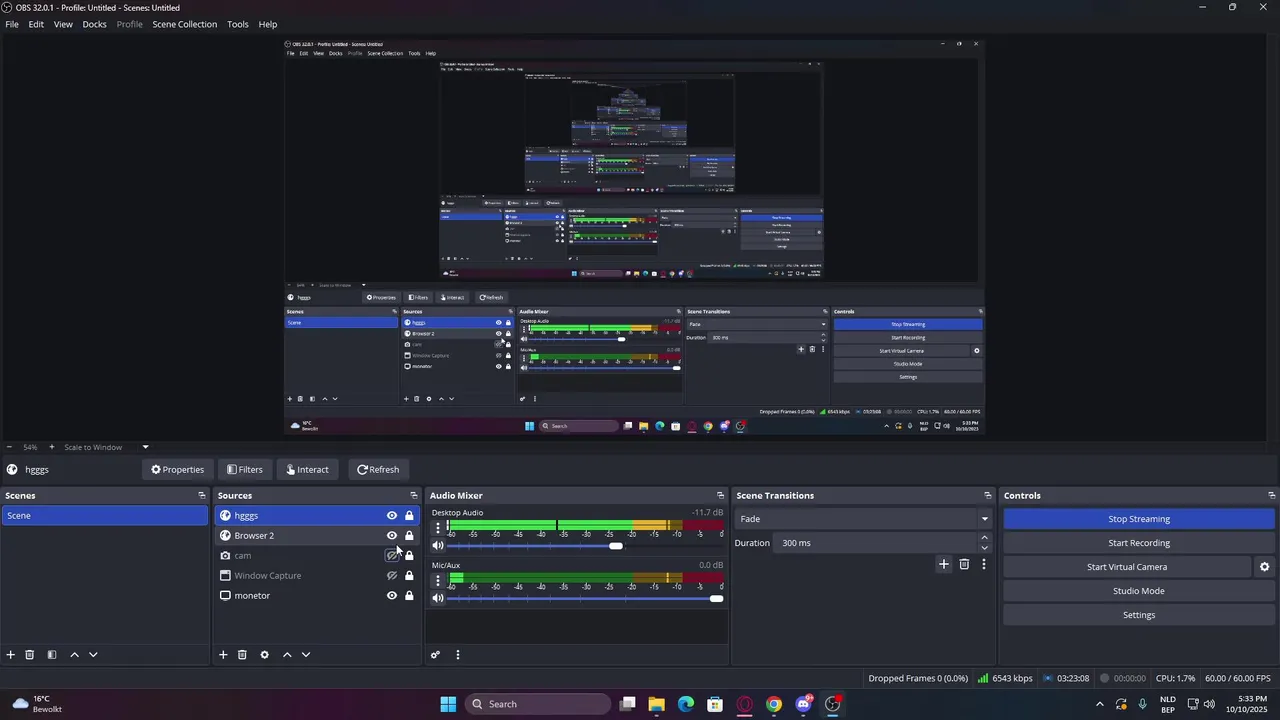Add a scene transition with plus
This screenshot has width=1280, height=720.
943,564
